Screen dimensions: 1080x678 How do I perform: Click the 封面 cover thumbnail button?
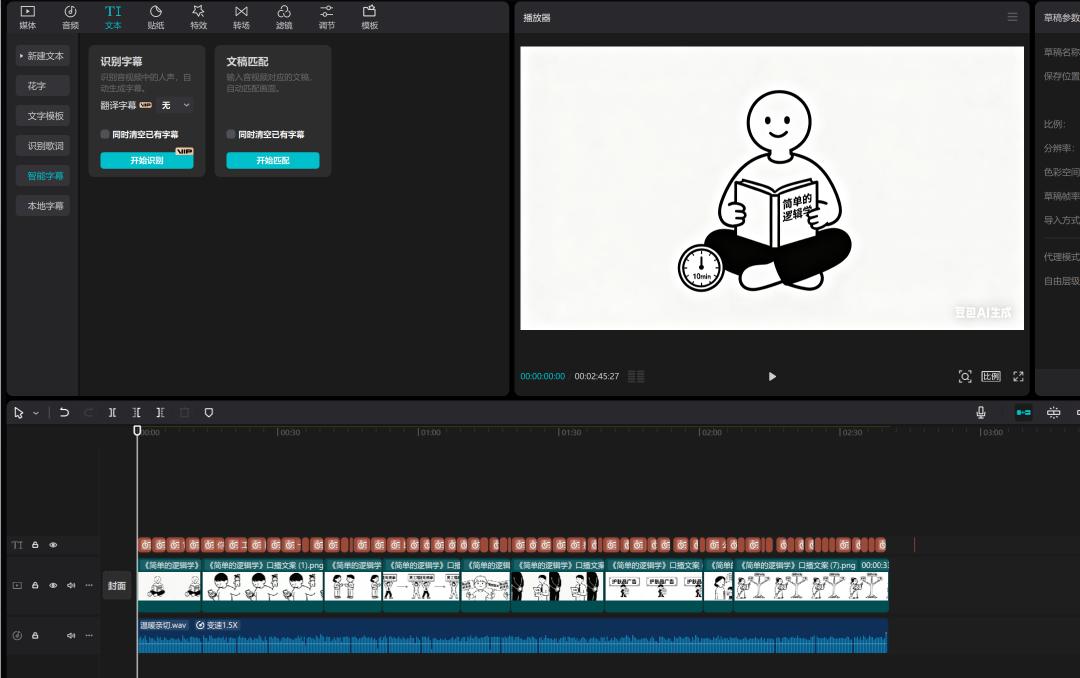click(117, 585)
